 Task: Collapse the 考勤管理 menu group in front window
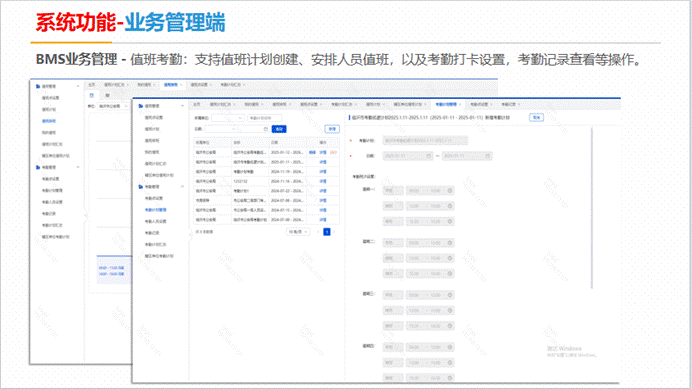tap(182, 187)
